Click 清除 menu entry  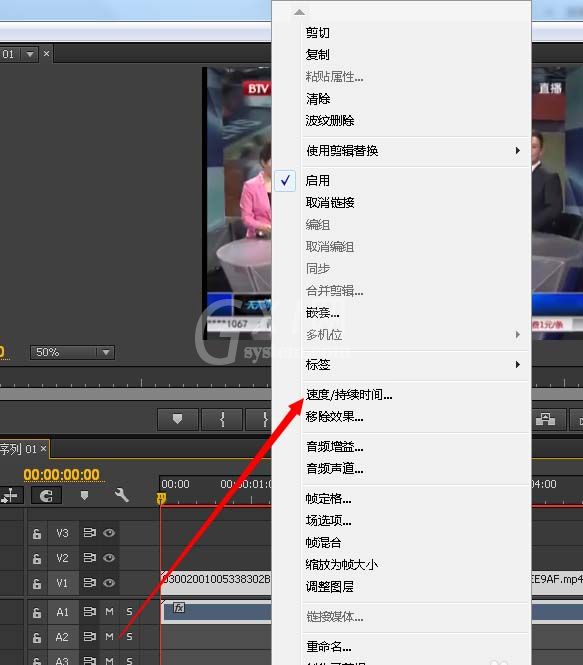[x=318, y=99]
